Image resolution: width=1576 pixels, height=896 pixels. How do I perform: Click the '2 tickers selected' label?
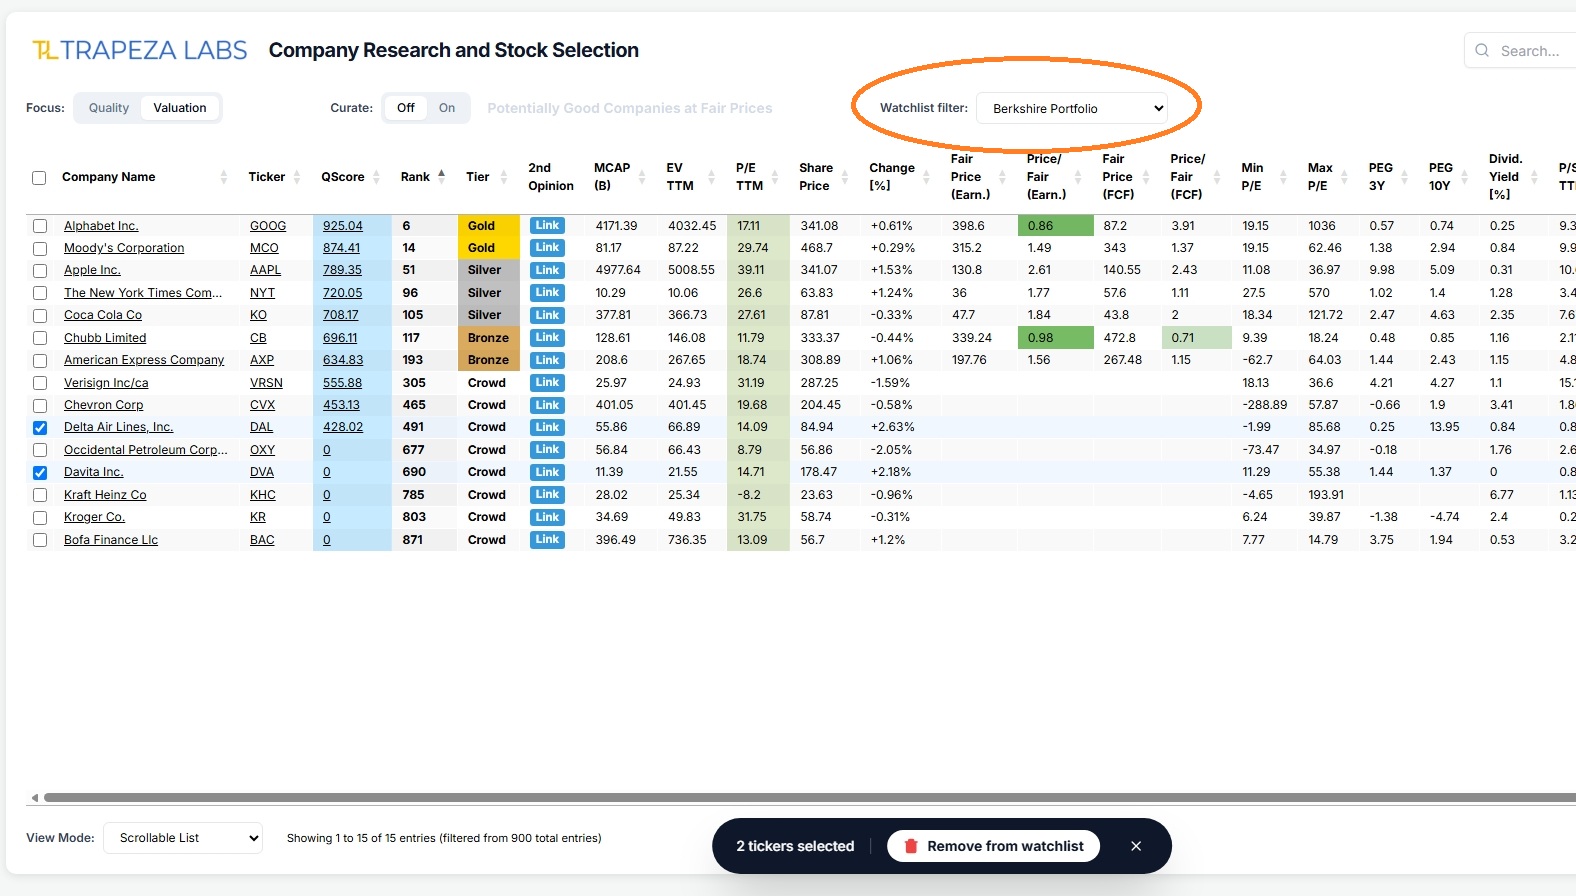tap(795, 846)
